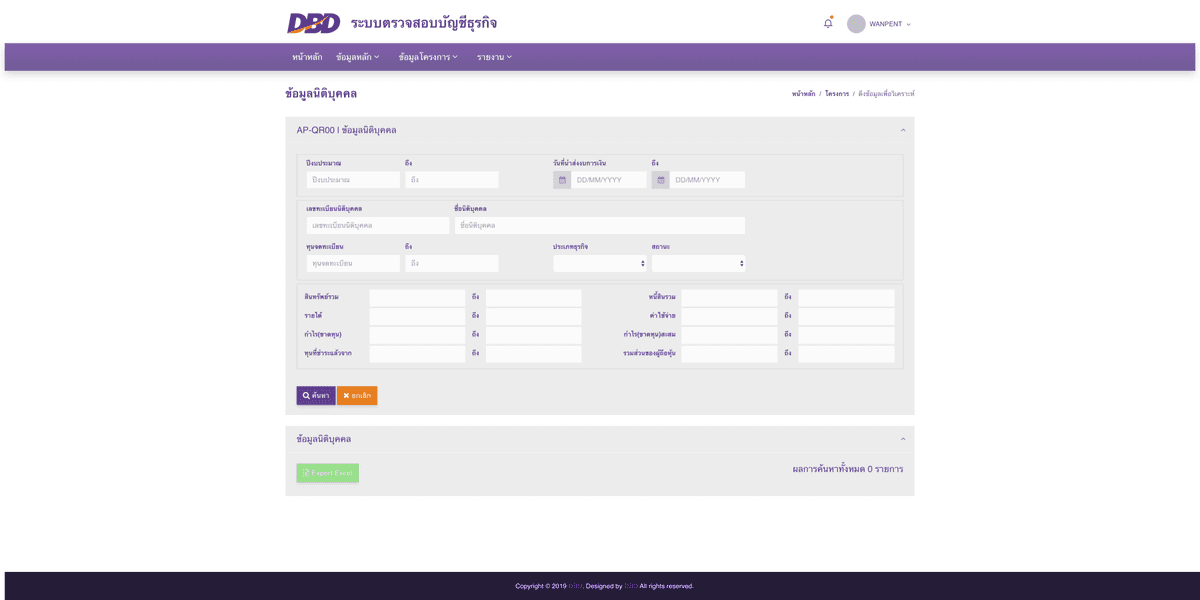Follow the หน้าหลัก breadcrumb link

click(x=803, y=94)
